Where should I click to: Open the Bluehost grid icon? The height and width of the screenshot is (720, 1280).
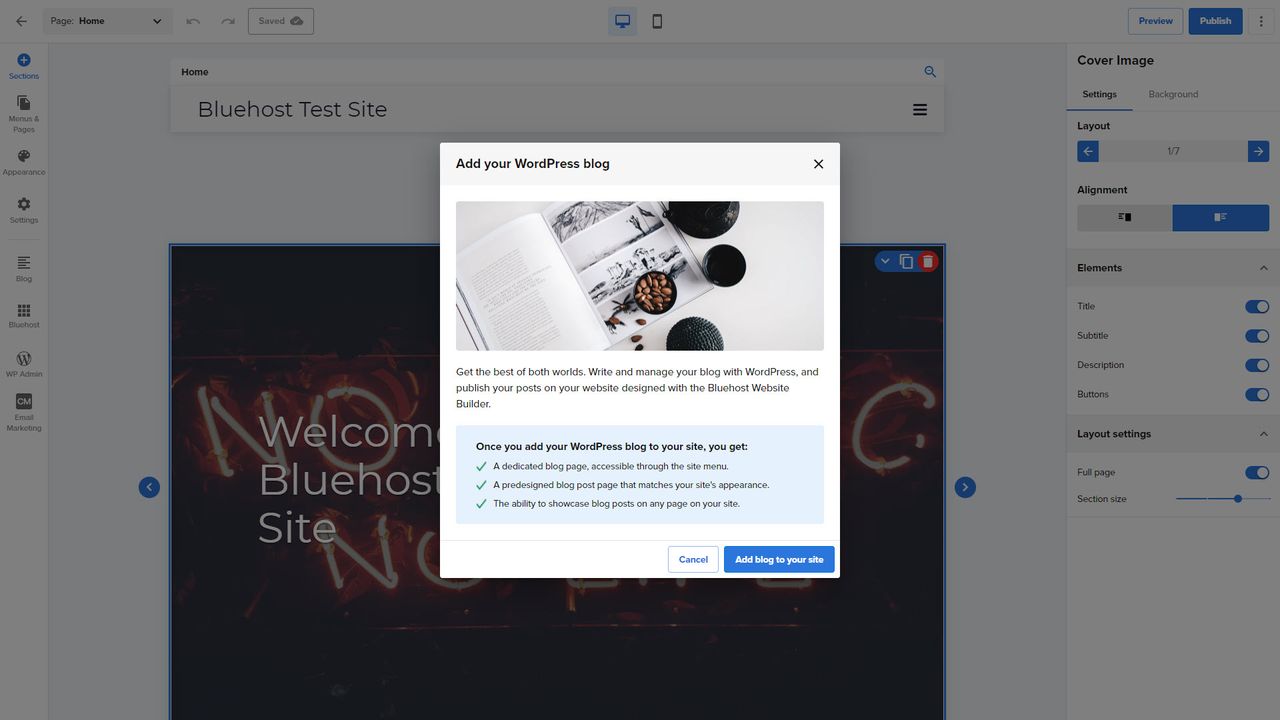coord(24,317)
